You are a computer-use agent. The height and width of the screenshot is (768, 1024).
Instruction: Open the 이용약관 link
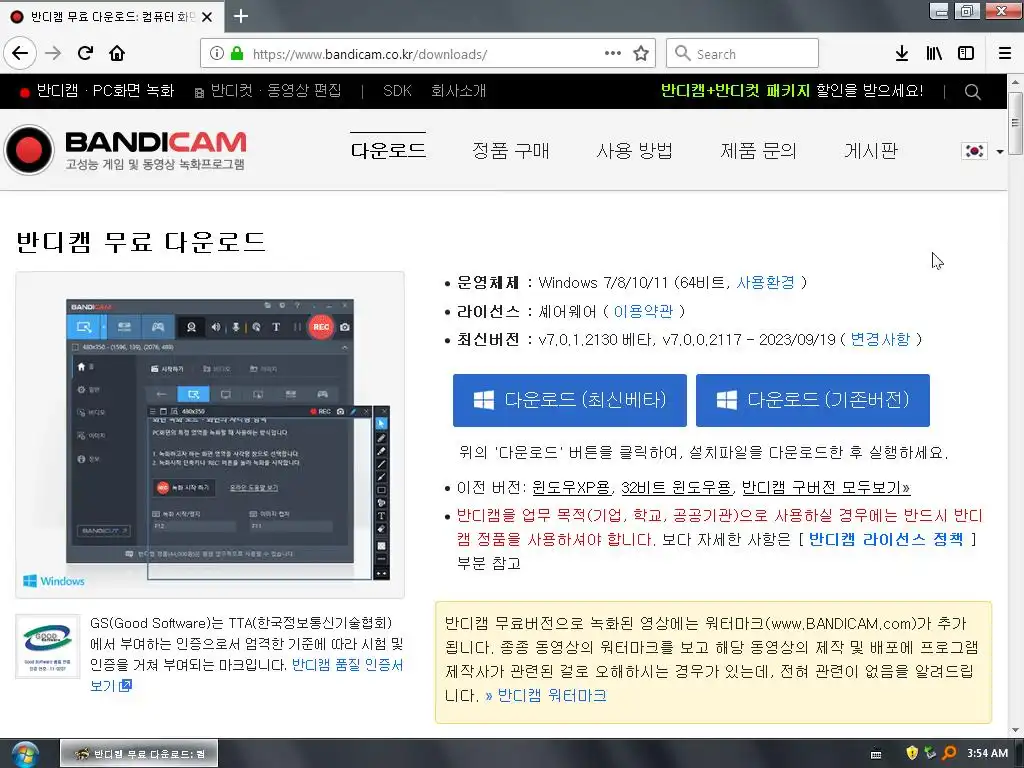(643, 312)
